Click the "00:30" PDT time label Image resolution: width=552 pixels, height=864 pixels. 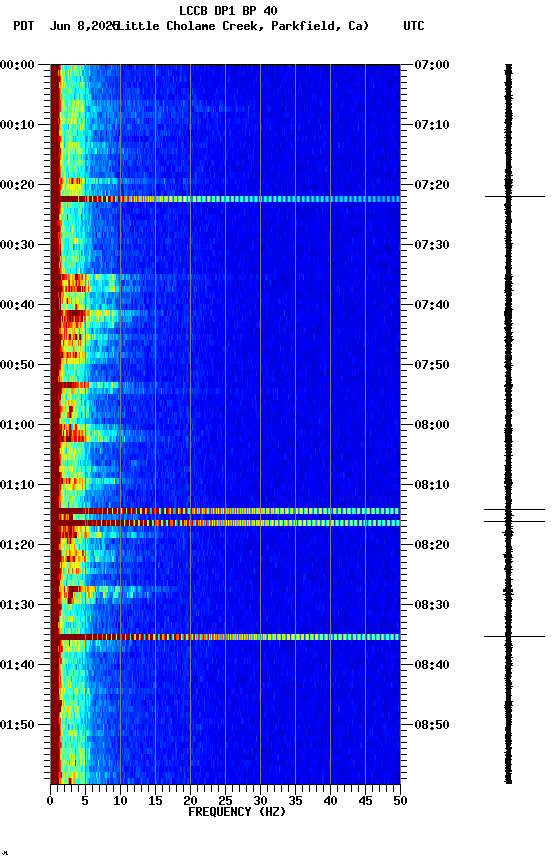click(x=17, y=245)
